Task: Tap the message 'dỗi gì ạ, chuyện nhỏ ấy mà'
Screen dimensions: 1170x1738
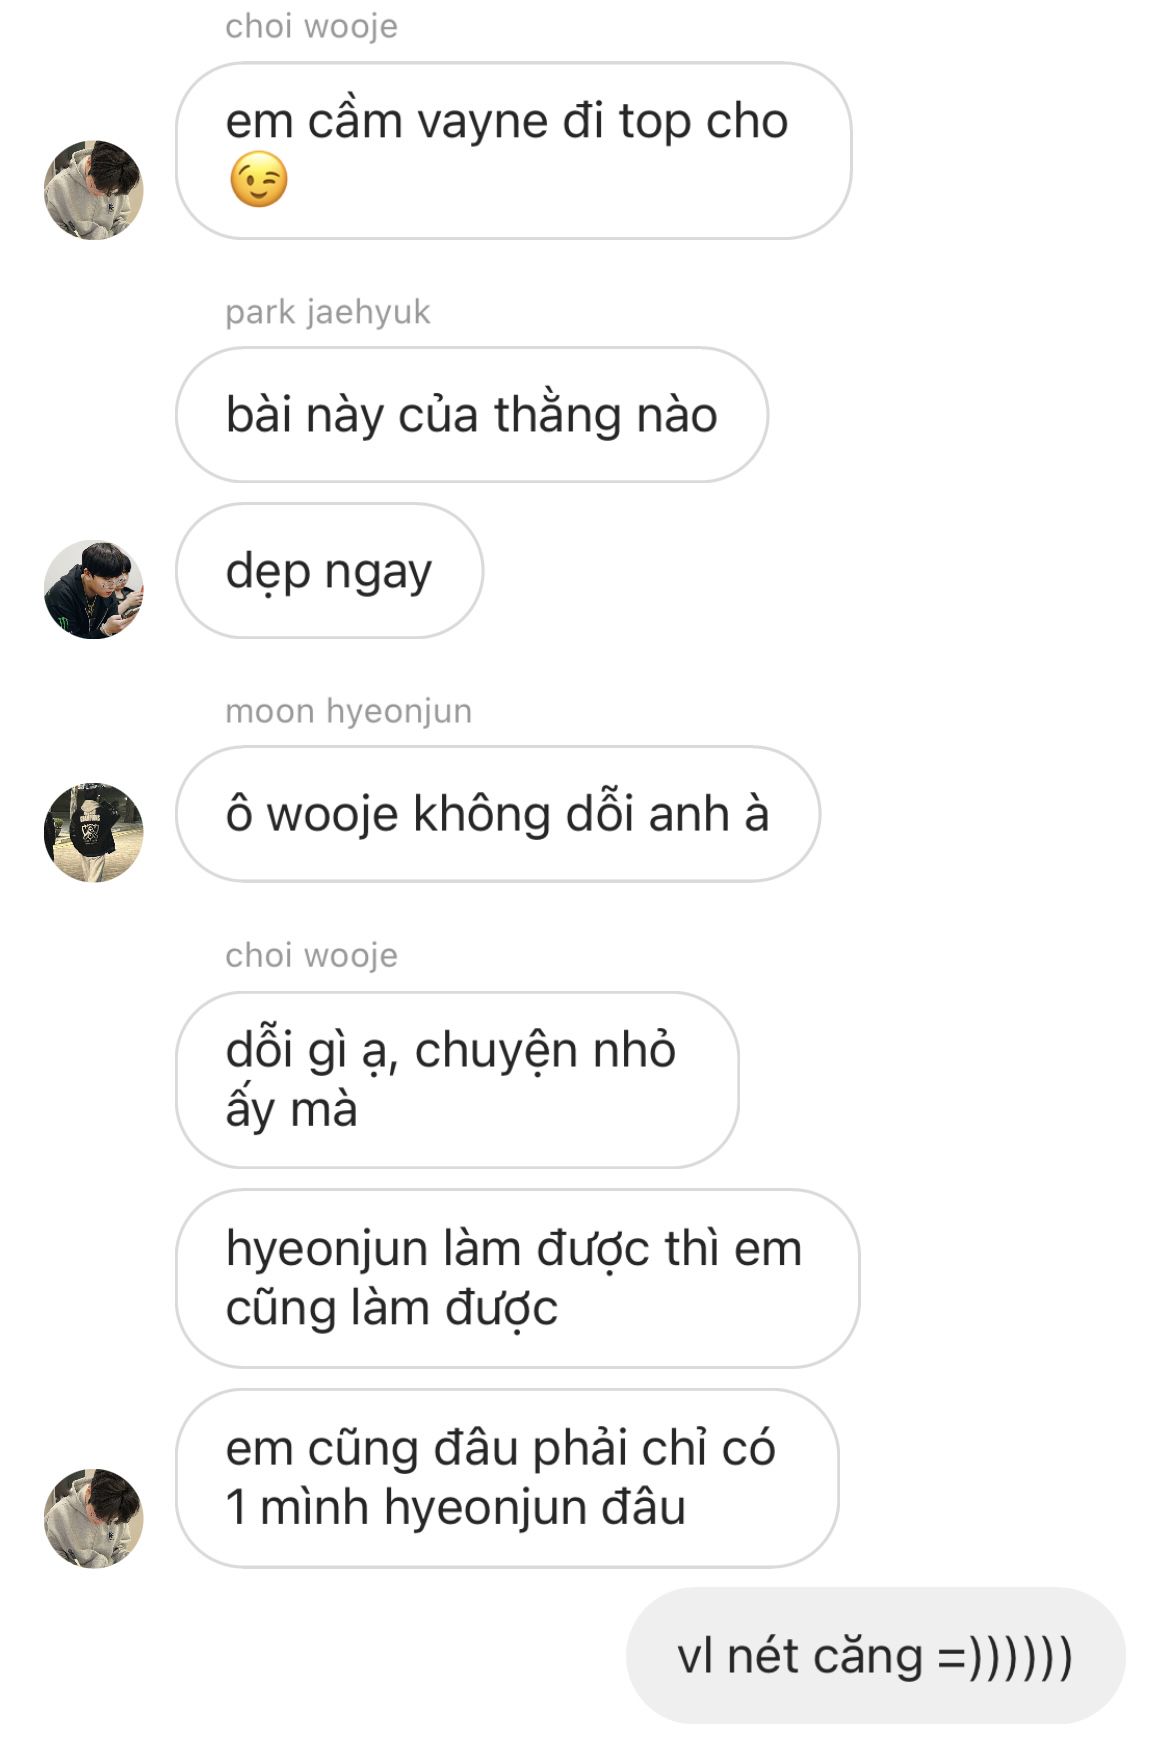Action: pos(457,1080)
